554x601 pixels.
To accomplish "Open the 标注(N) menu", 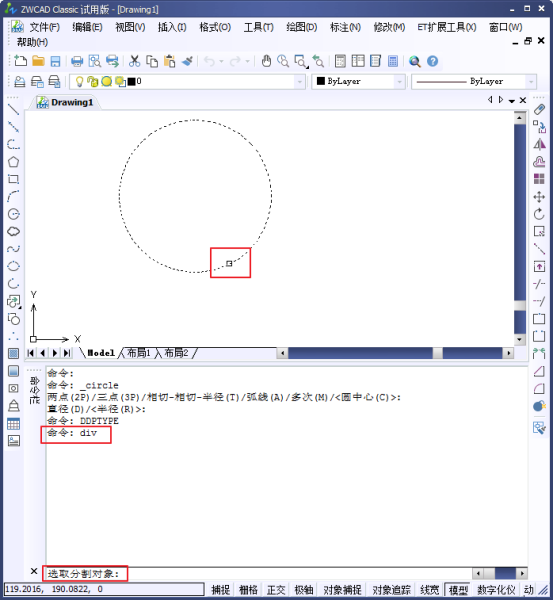I will tap(345, 27).
